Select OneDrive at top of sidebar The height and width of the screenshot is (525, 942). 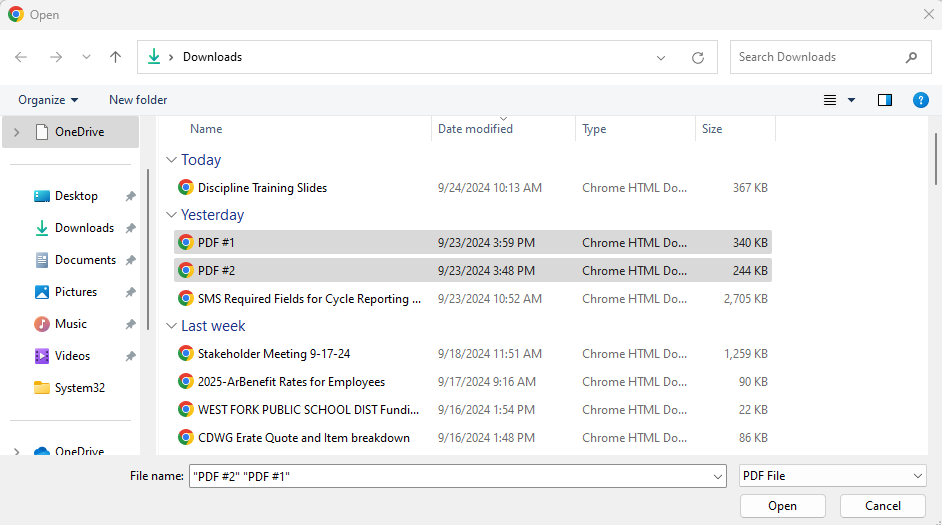(x=71, y=132)
